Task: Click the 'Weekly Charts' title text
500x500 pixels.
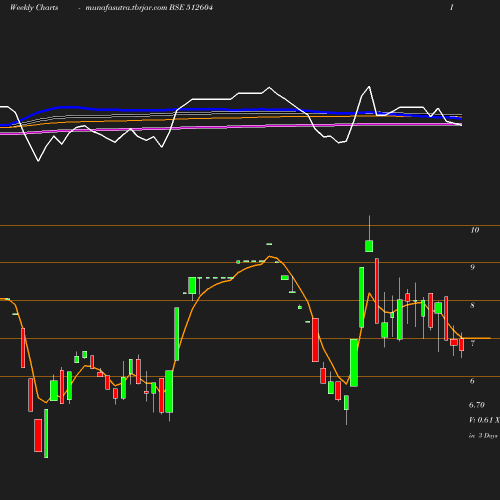Action: coord(34,7)
